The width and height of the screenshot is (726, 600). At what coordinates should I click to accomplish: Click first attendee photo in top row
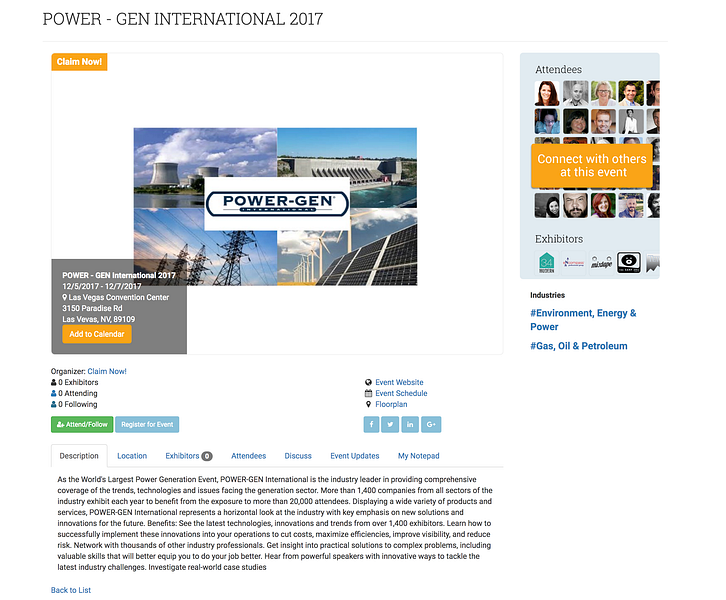[547, 94]
